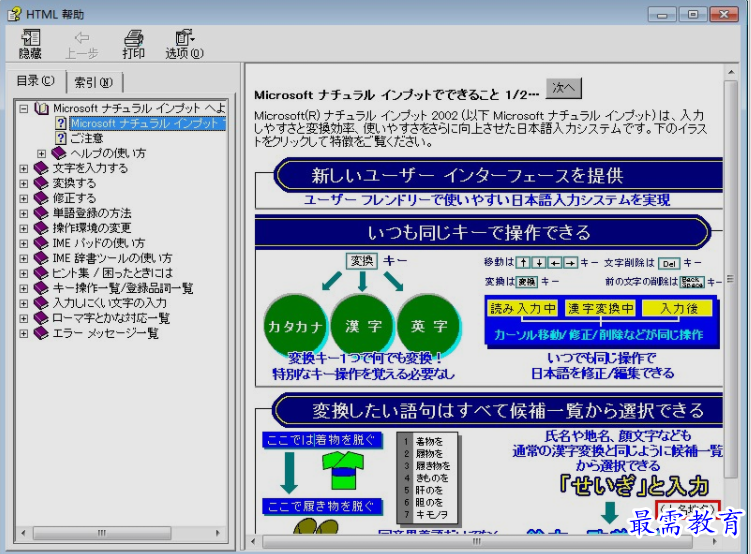Click the book icon for 入力しにくい文字の入力
Viewport: 751px width, 554px height.
coord(41,303)
